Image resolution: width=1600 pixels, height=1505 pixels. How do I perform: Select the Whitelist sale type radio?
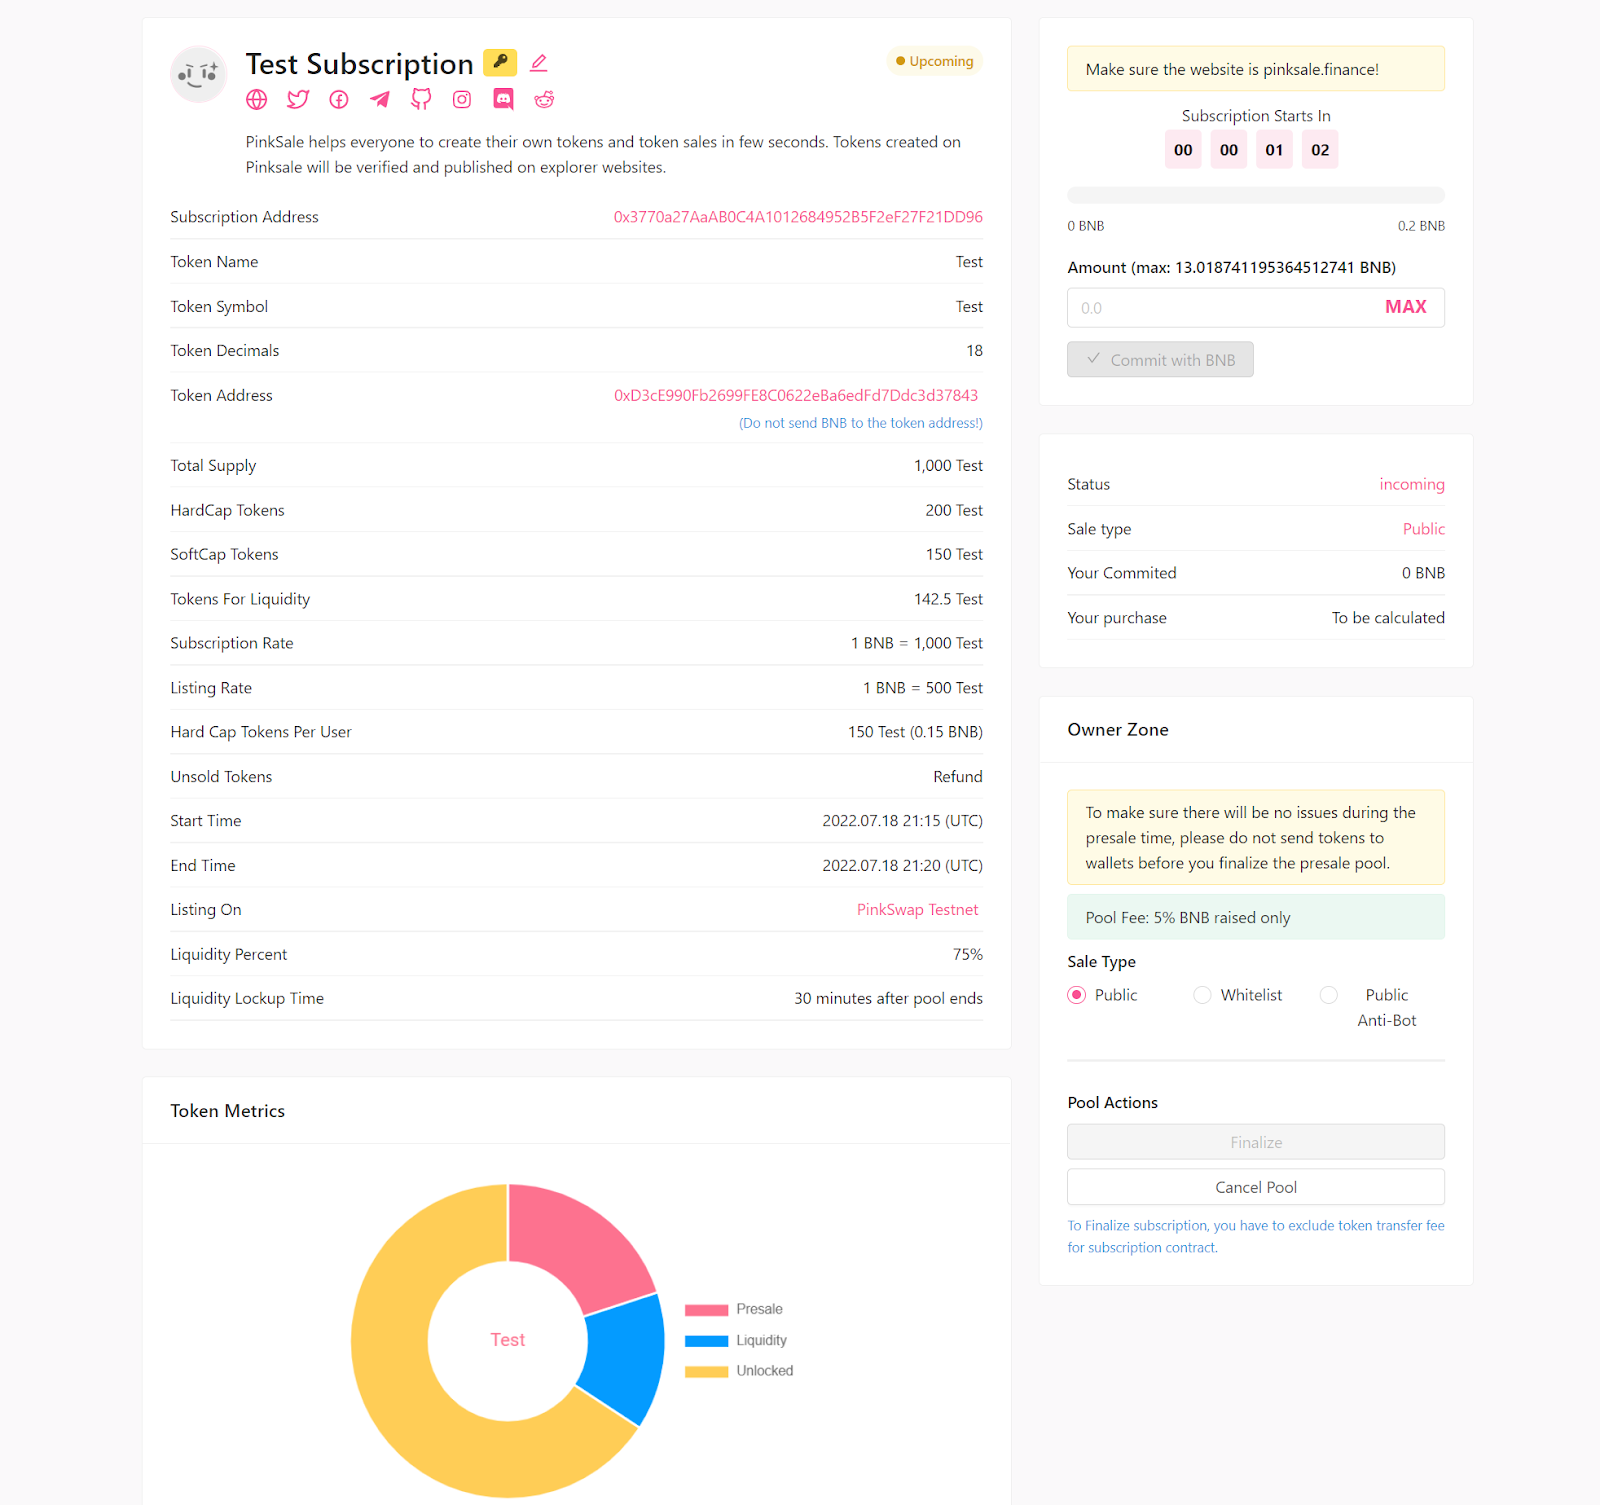(1202, 995)
